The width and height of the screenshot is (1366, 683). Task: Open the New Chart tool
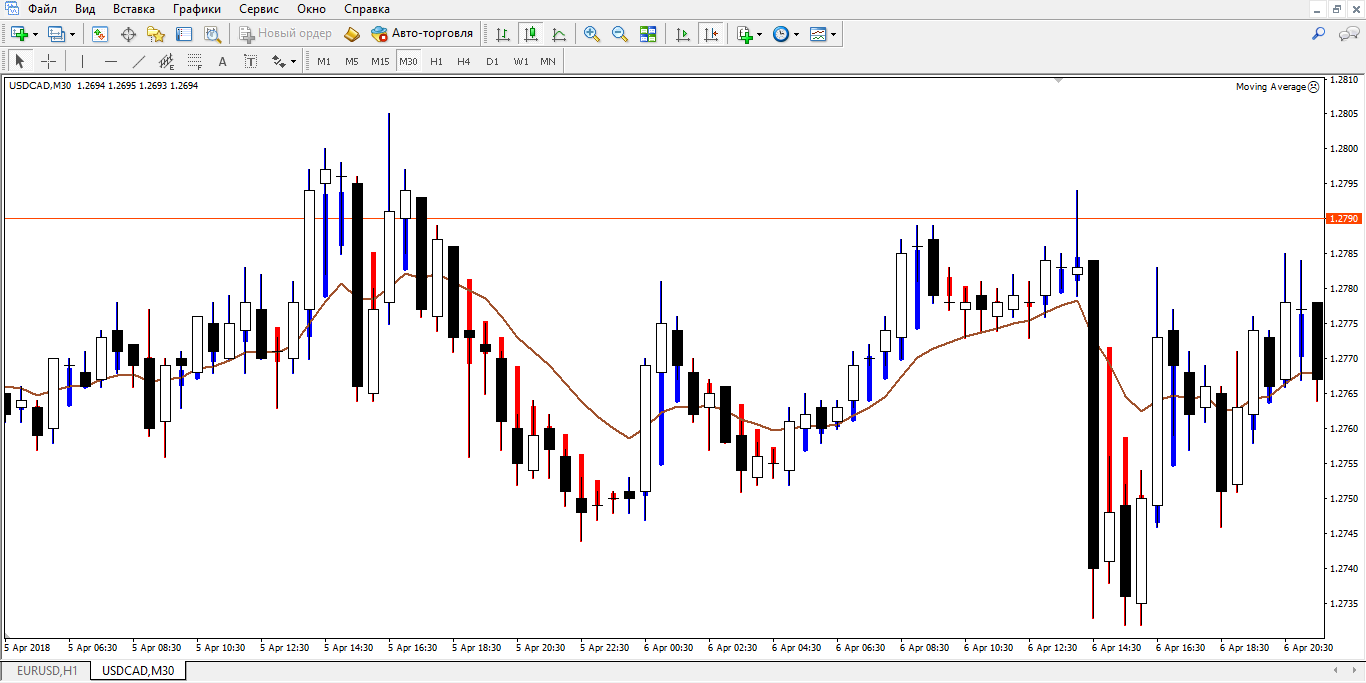[18, 34]
